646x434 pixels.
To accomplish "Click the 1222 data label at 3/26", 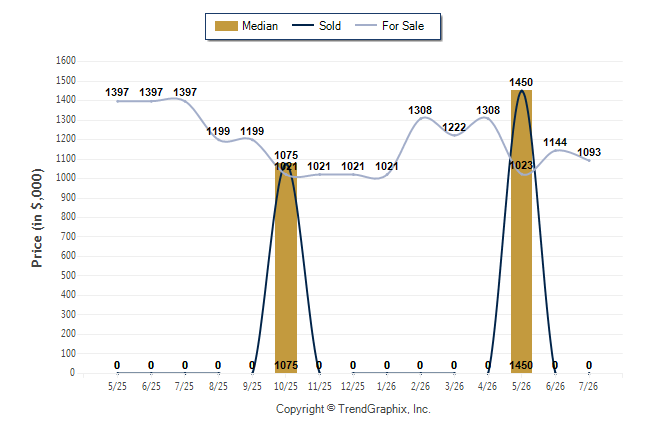I will pos(454,127).
